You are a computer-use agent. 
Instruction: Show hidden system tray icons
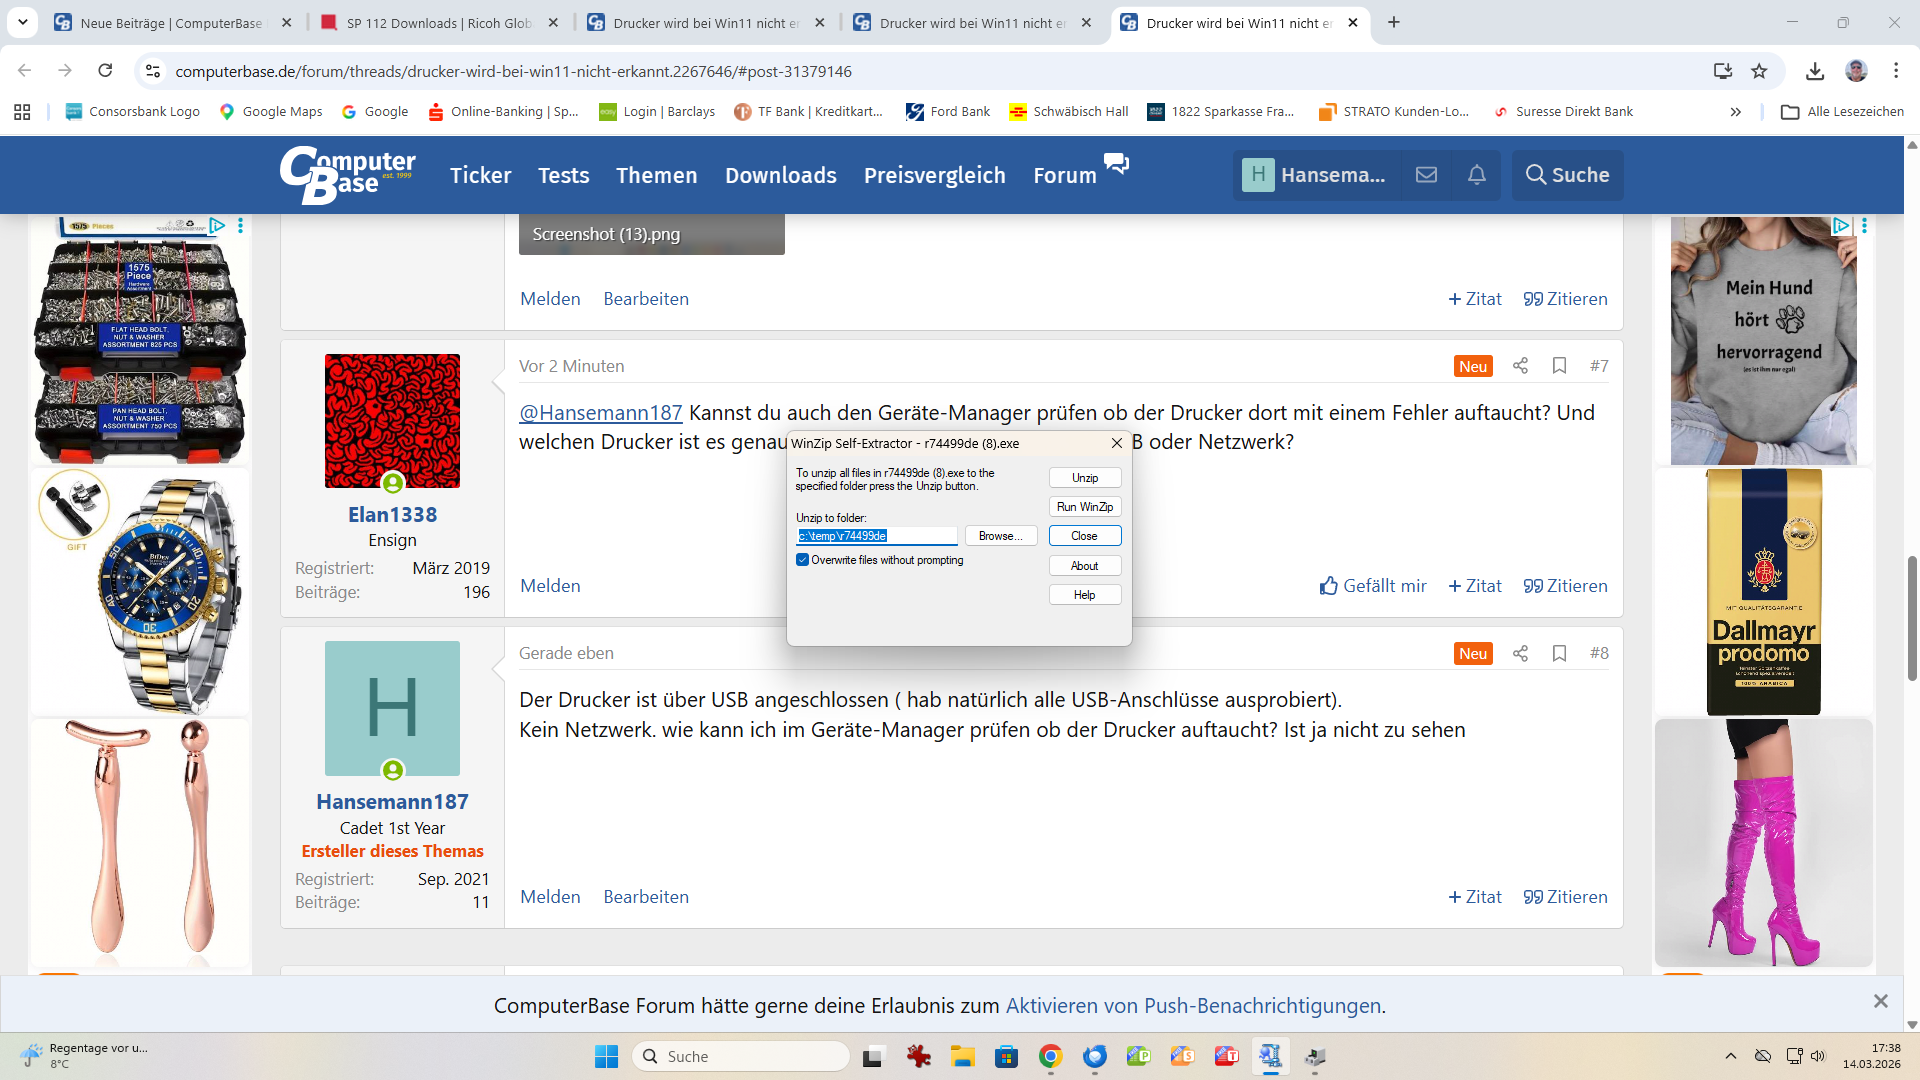(1730, 1056)
